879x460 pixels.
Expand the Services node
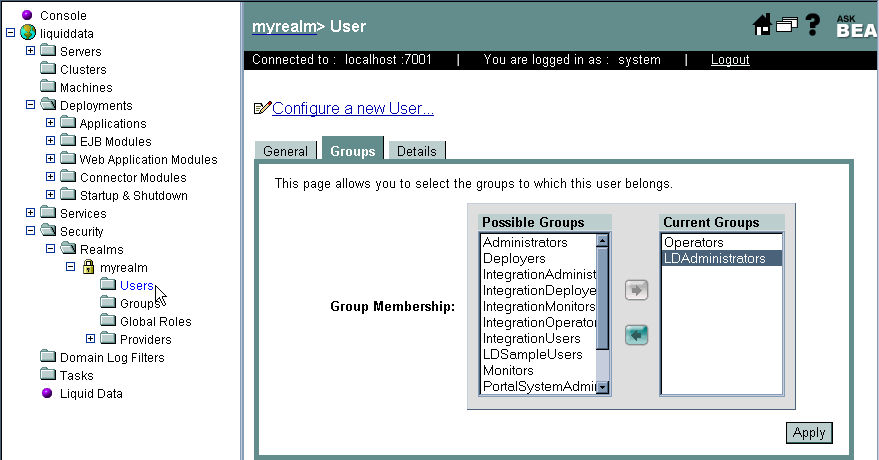pos(30,212)
